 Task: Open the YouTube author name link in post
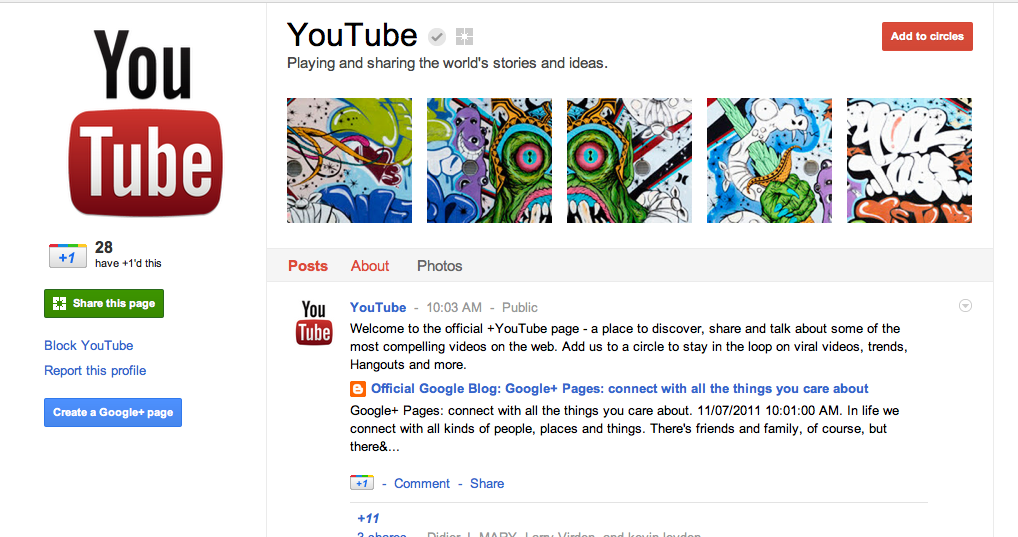pyautogui.click(x=378, y=307)
